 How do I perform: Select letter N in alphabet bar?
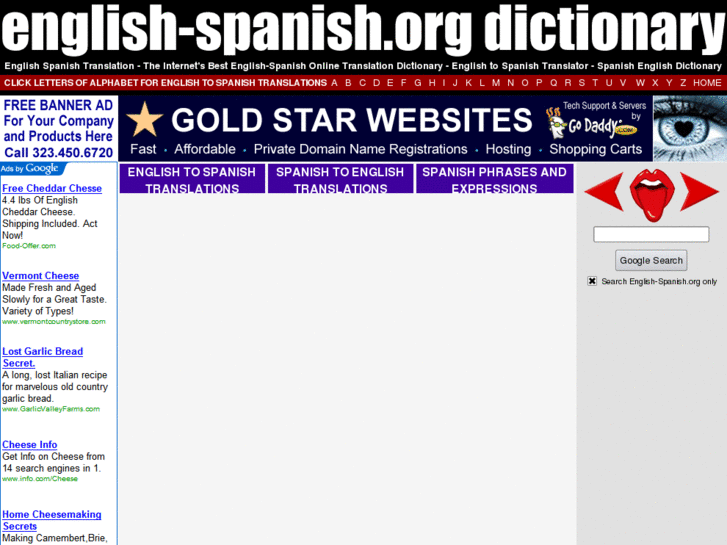[510, 83]
